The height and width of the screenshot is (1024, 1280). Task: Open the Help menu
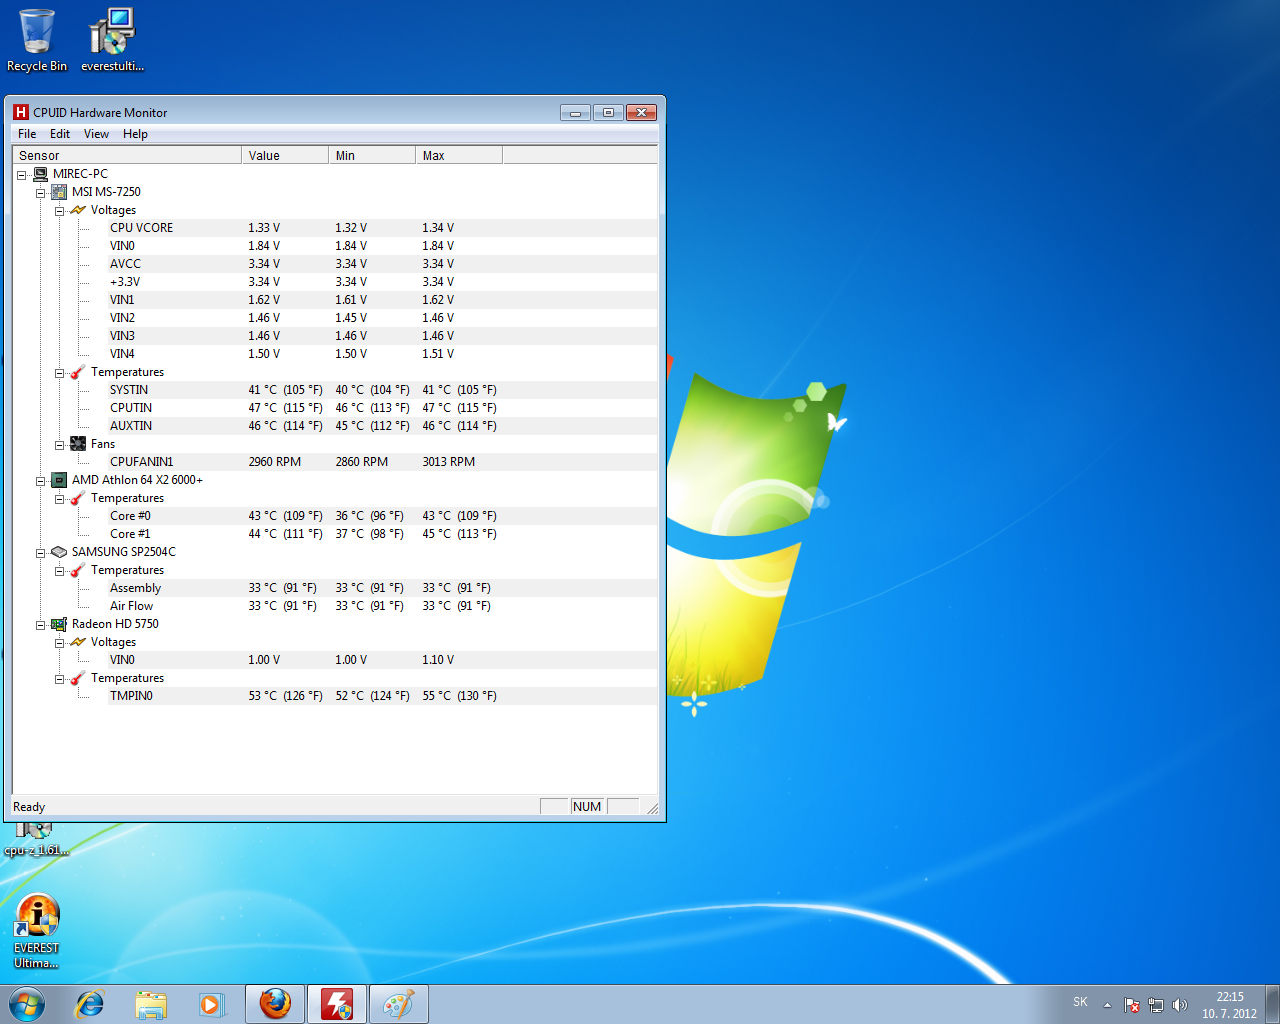point(135,134)
